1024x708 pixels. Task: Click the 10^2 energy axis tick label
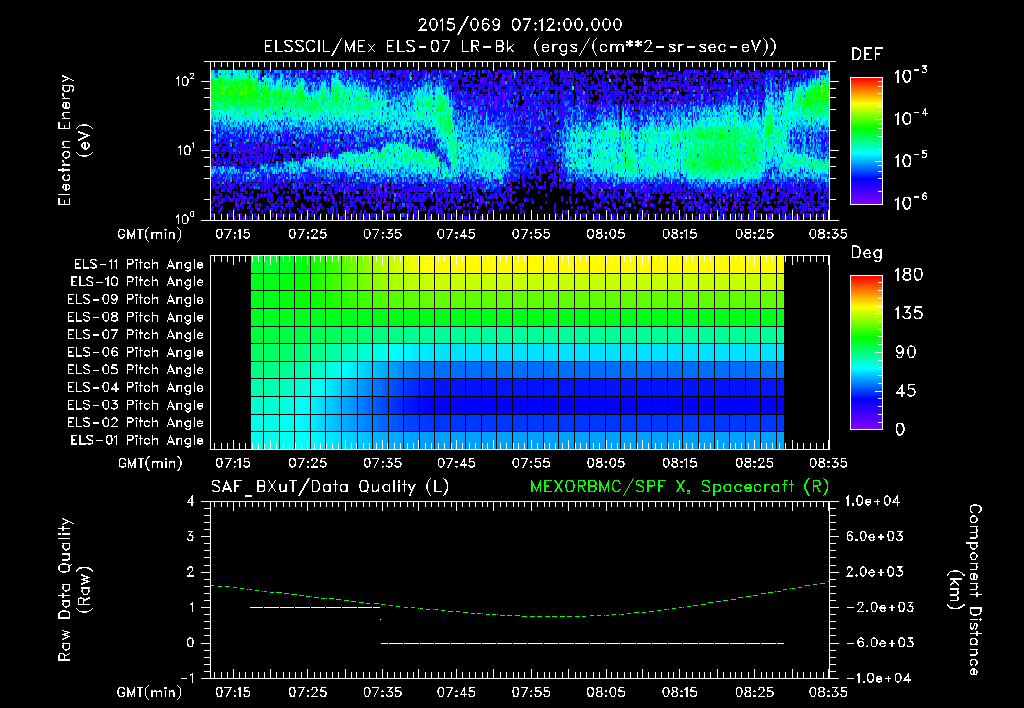(x=185, y=81)
